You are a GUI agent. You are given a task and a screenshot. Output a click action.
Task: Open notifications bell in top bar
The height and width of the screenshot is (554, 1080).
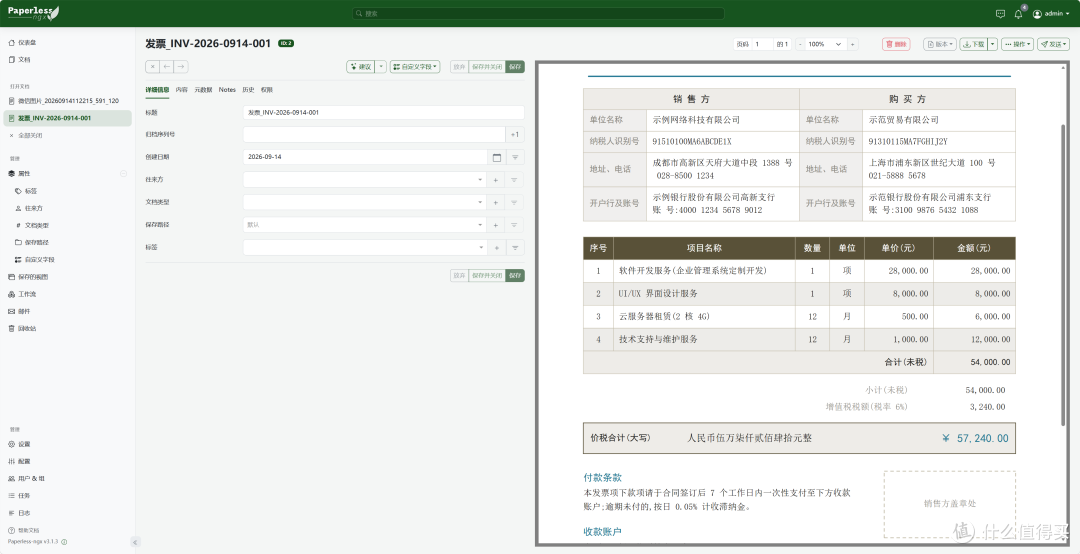point(1018,14)
